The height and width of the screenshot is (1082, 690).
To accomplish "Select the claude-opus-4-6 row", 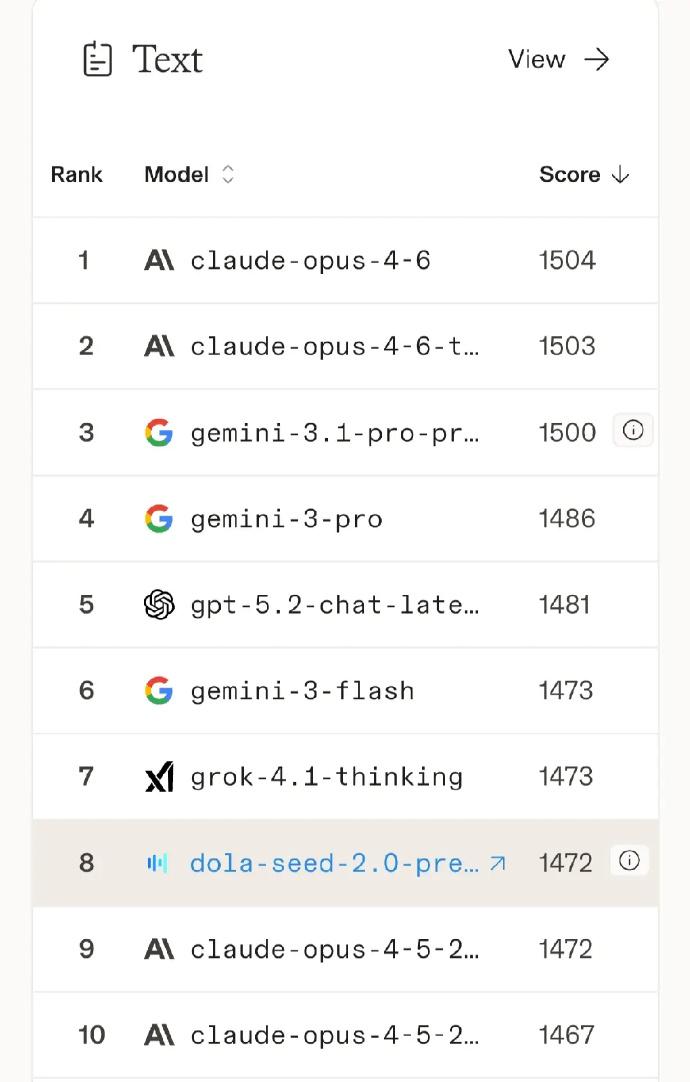I will coord(310,261).
